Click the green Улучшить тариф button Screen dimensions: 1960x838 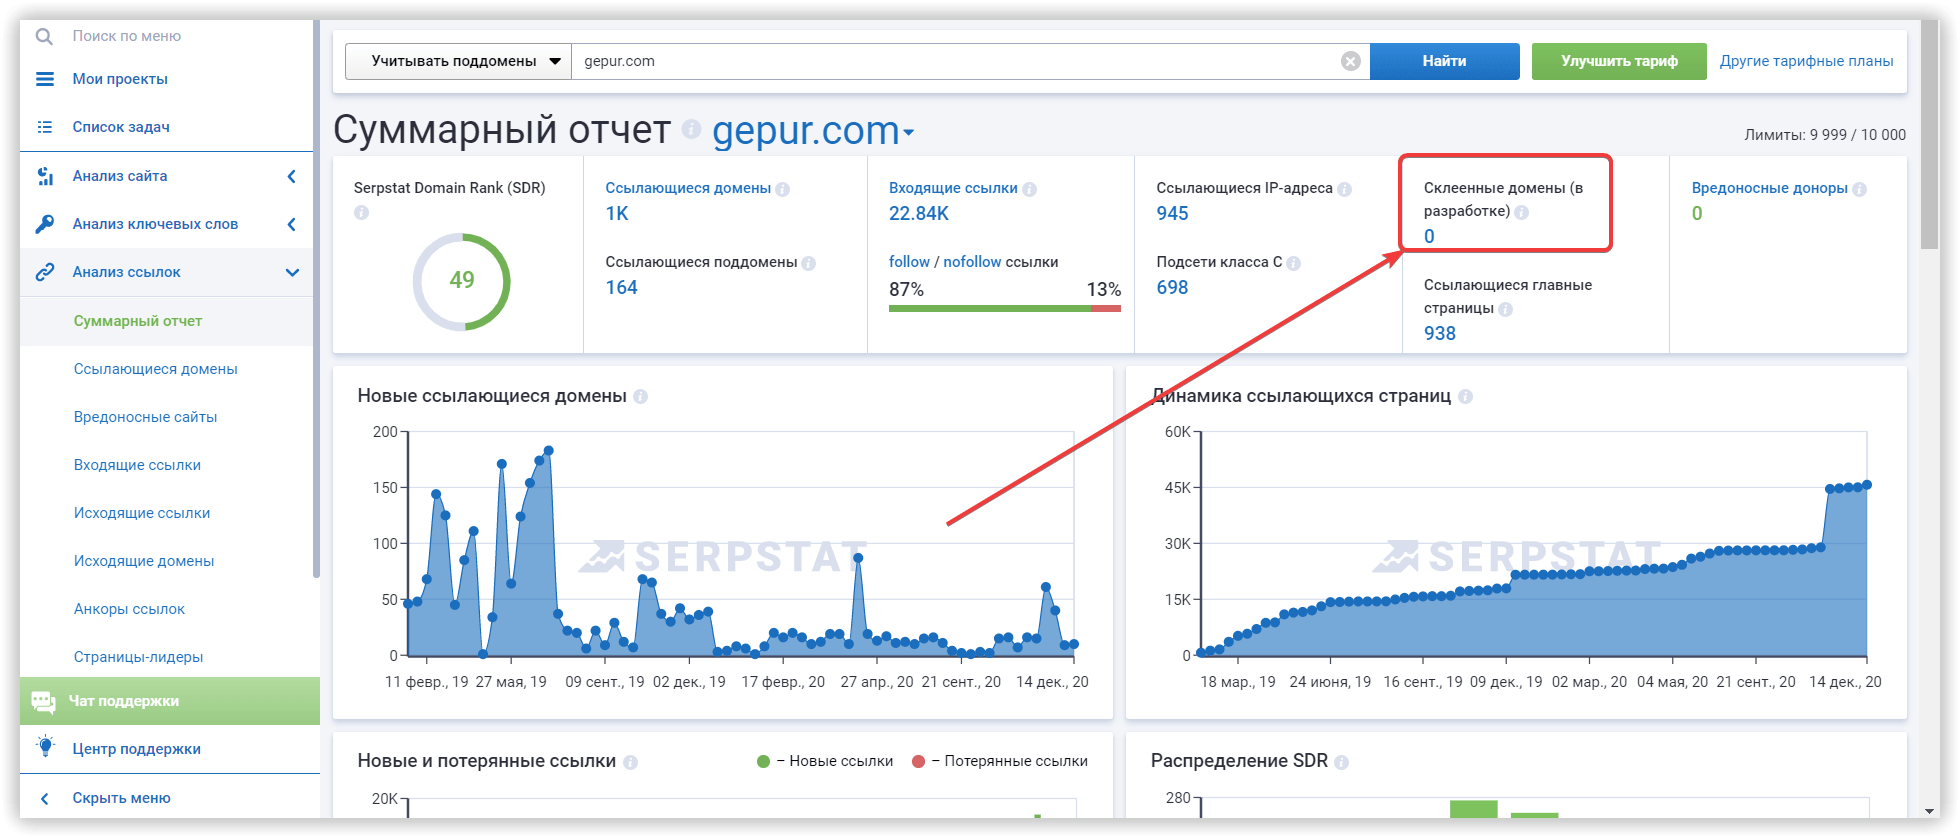pyautogui.click(x=1619, y=61)
